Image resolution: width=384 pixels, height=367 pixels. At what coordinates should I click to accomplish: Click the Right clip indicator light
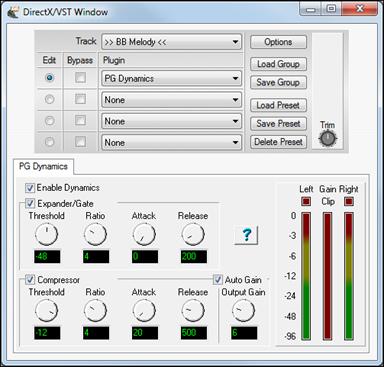(x=349, y=201)
